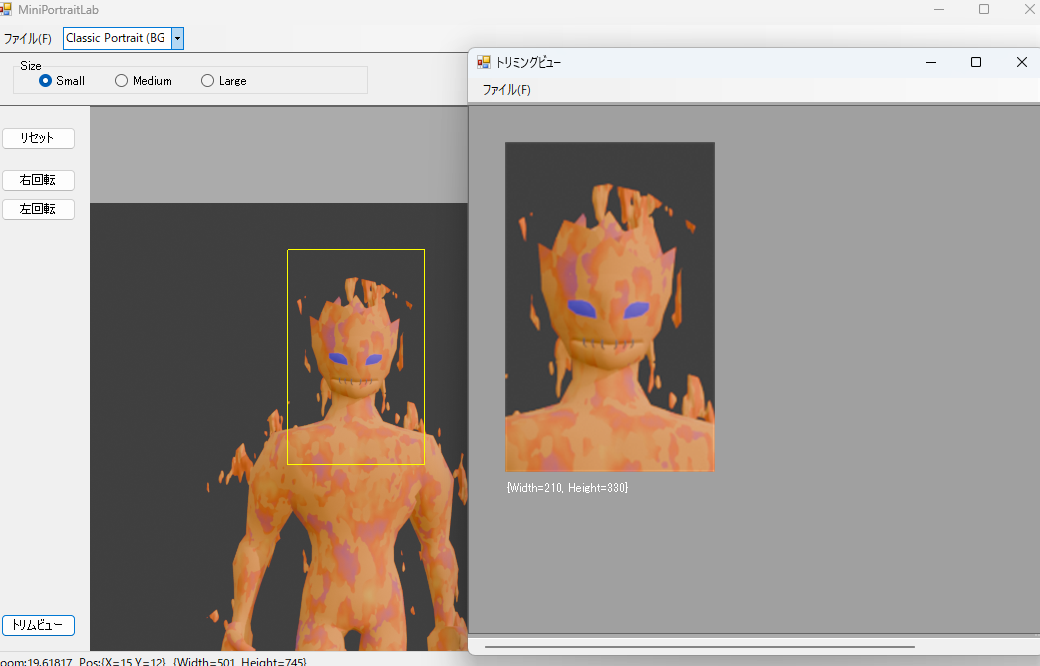
Task: Minimize the トリミングビュー window
Action: (x=931, y=62)
